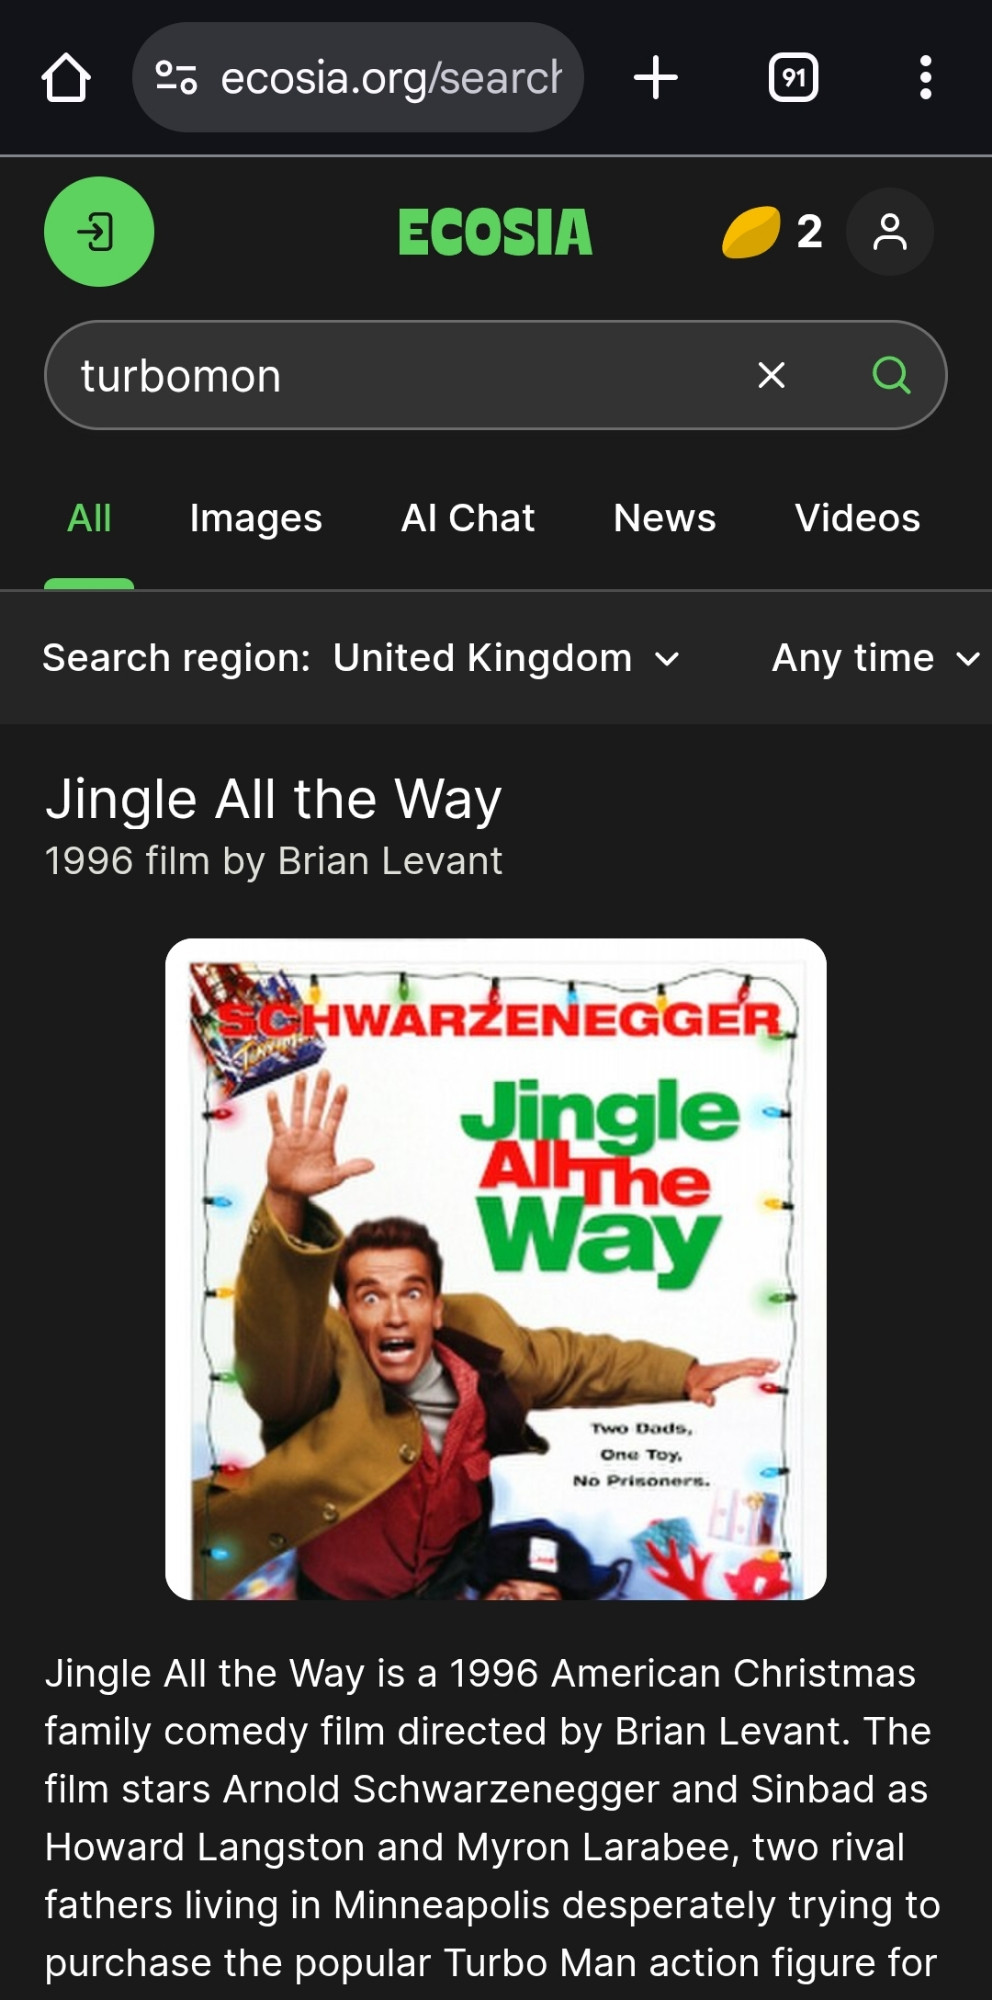Switch to the News tab
The width and height of the screenshot is (992, 2000).
(665, 518)
